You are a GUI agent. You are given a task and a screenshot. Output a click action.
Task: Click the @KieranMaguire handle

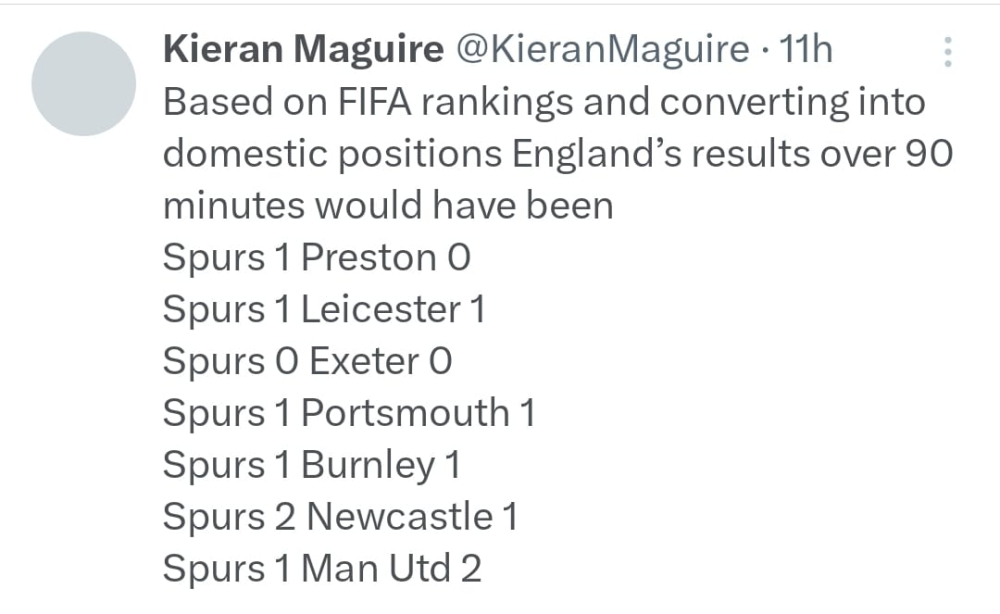click(x=603, y=50)
